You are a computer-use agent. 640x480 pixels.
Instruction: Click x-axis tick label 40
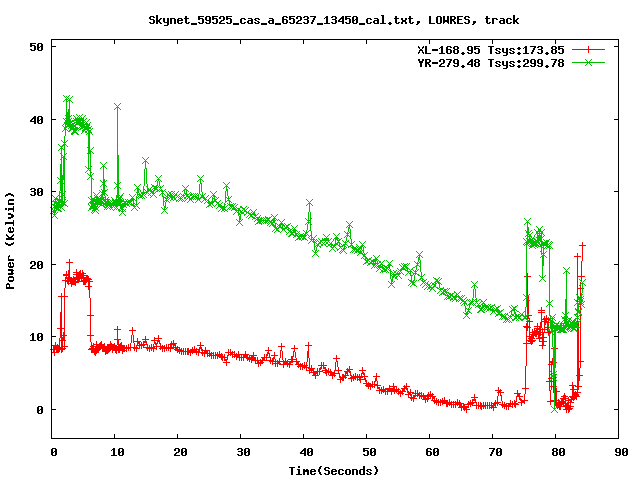[x=306, y=452]
